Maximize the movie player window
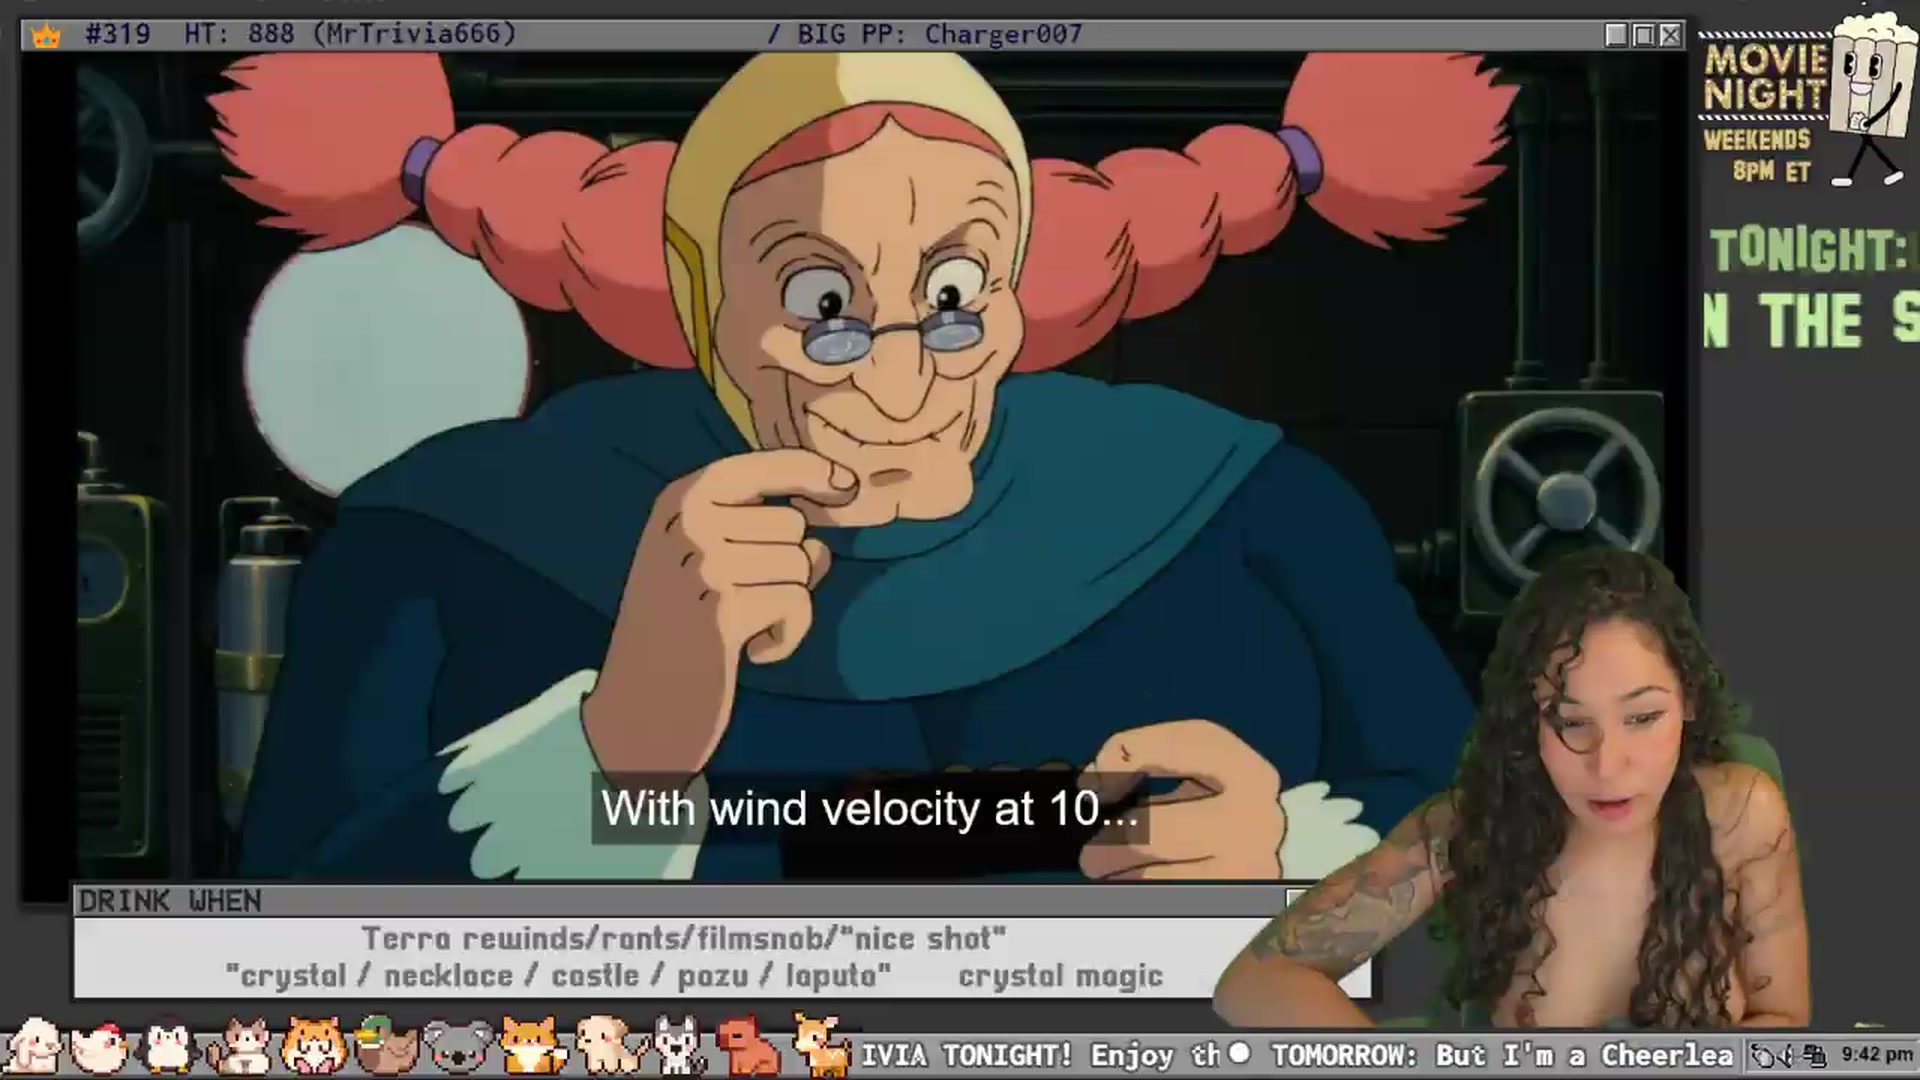Viewport: 1920px width, 1080px height. tap(1643, 35)
